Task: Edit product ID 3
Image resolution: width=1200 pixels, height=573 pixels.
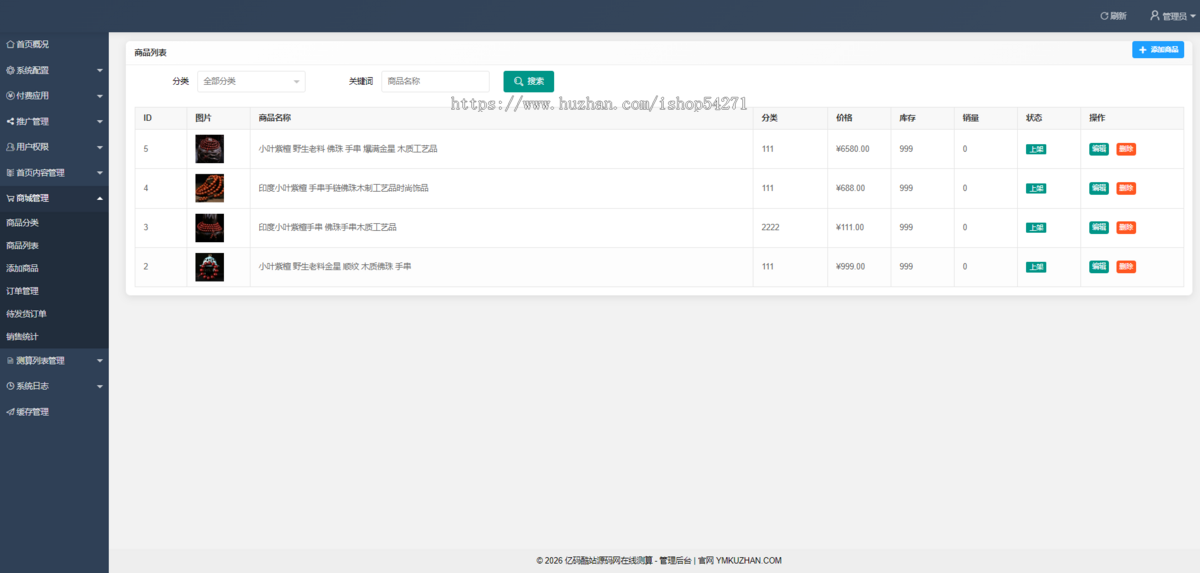Action: (1099, 227)
